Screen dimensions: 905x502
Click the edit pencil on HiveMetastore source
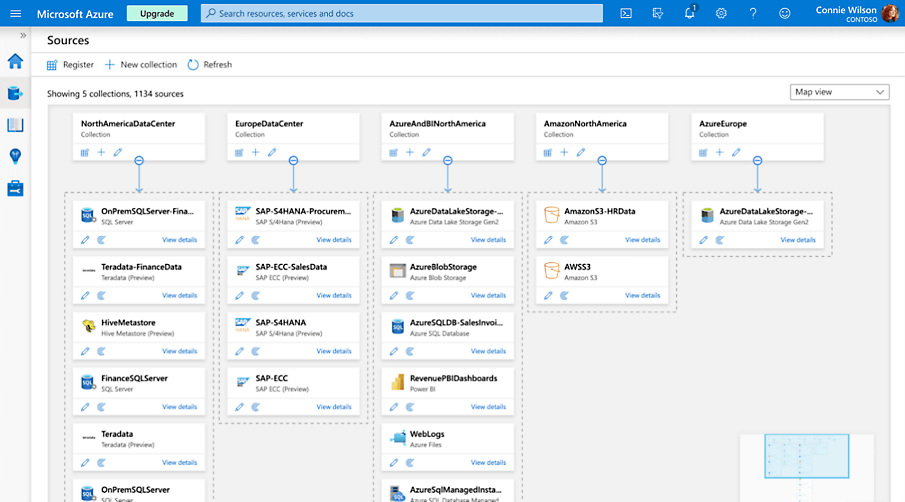pos(85,351)
